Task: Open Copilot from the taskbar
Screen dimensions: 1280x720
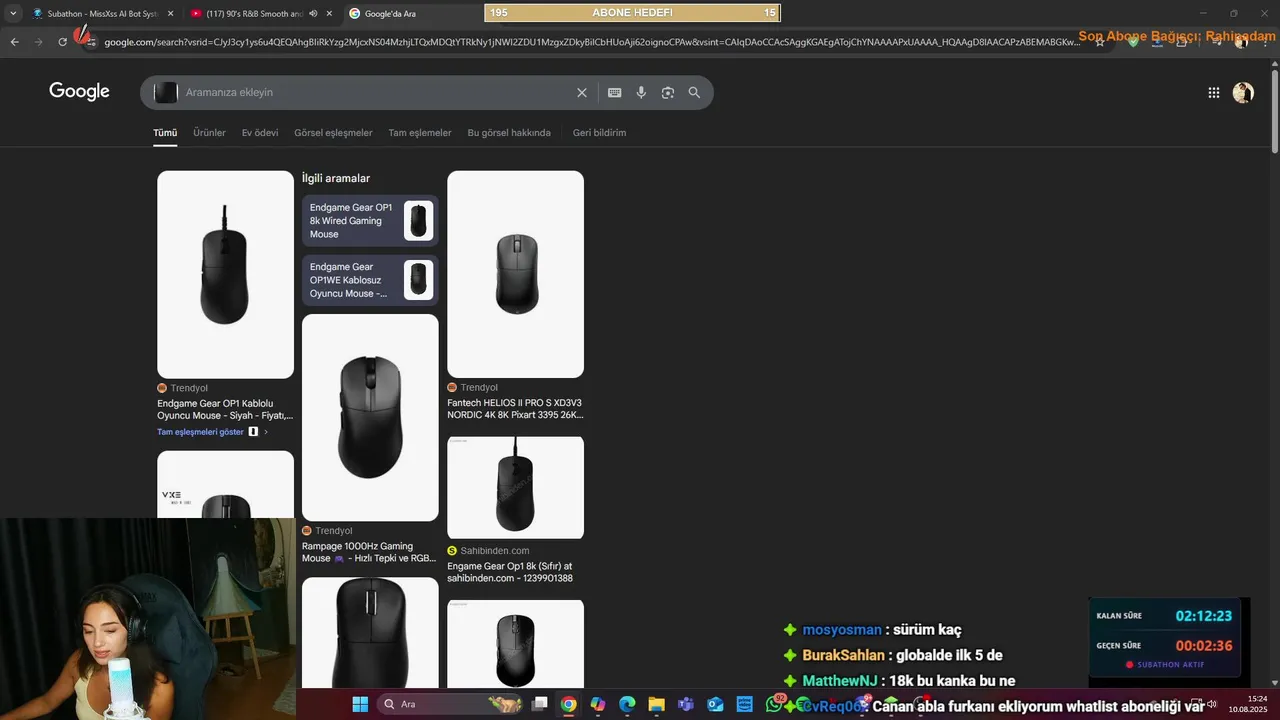Action: point(598,704)
